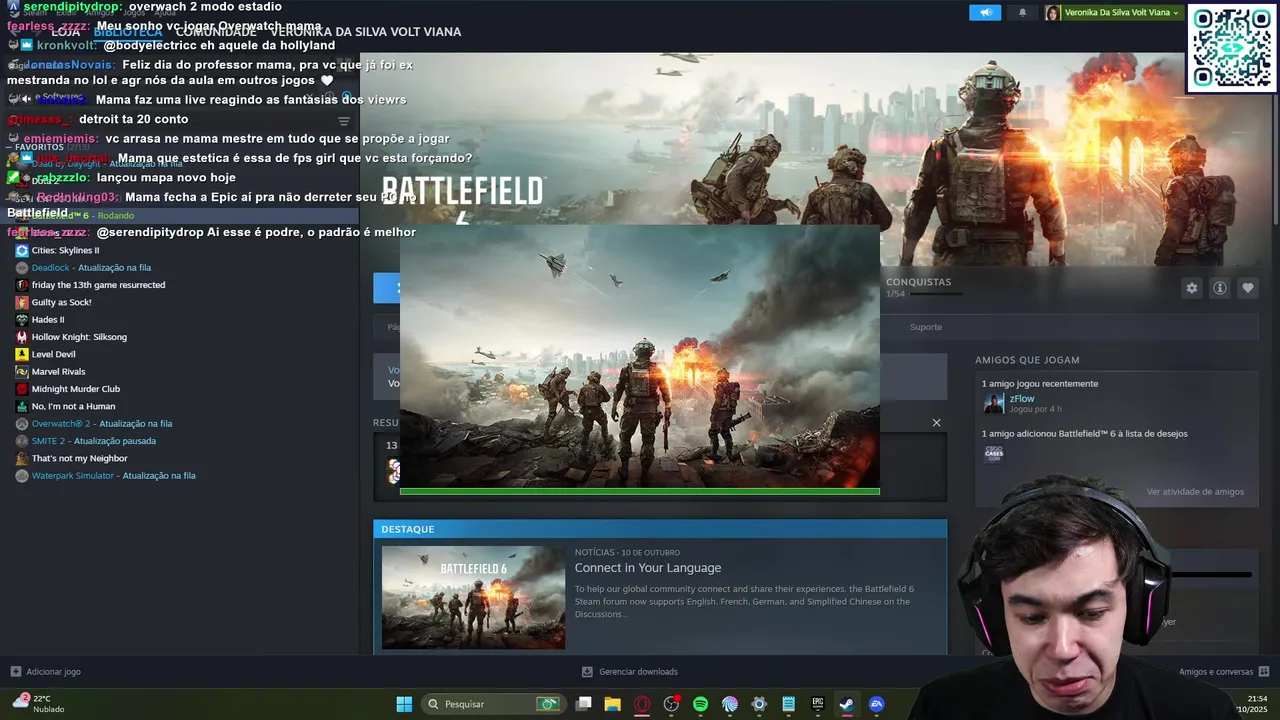Open the EA app from the taskbar
Viewport: 1280px width, 720px height.
(x=877, y=704)
